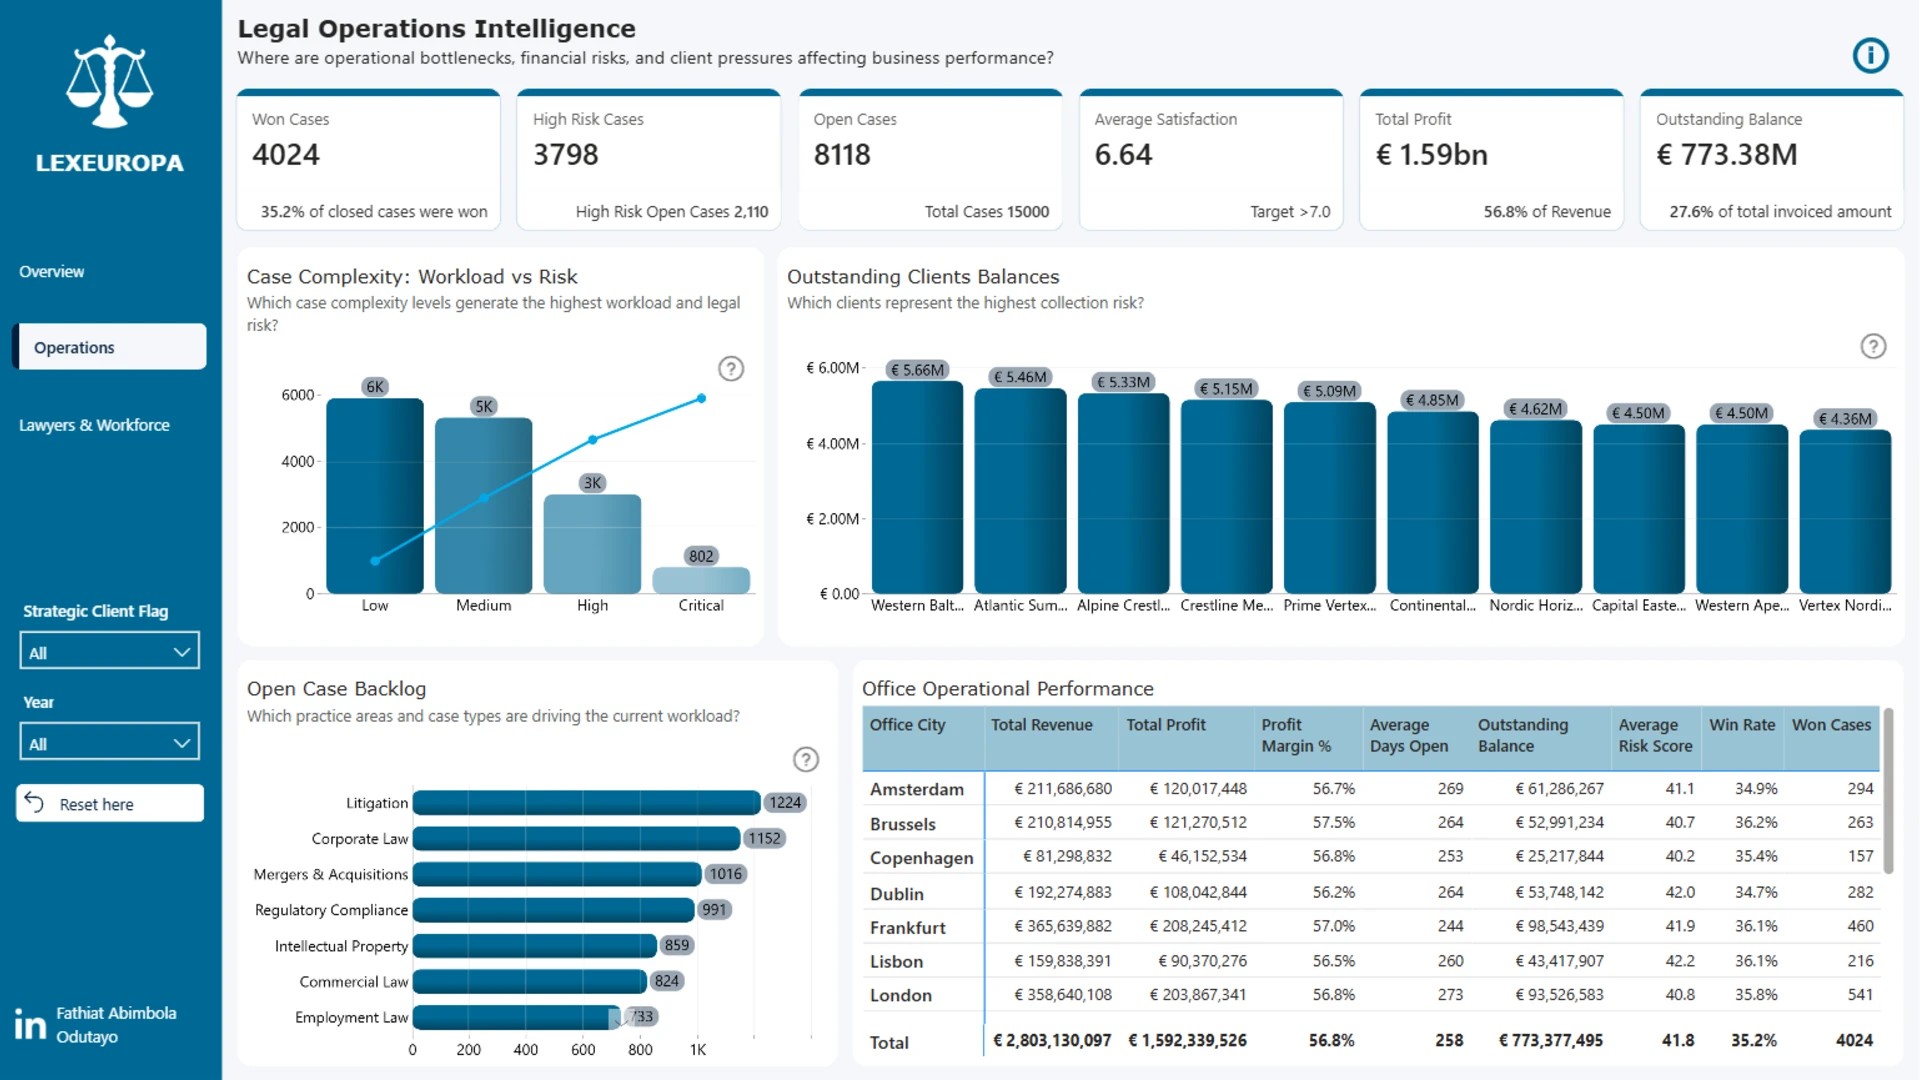1920x1080 pixels.
Task: Click the office table vertical scrollbar
Action: (x=1888, y=790)
